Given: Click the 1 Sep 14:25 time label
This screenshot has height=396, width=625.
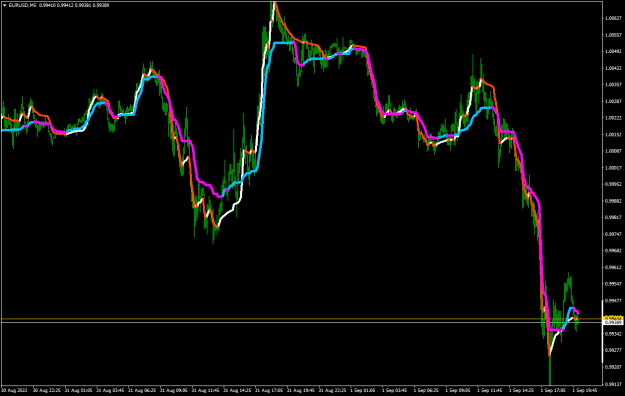Looking at the screenshot, I should [521, 390].
